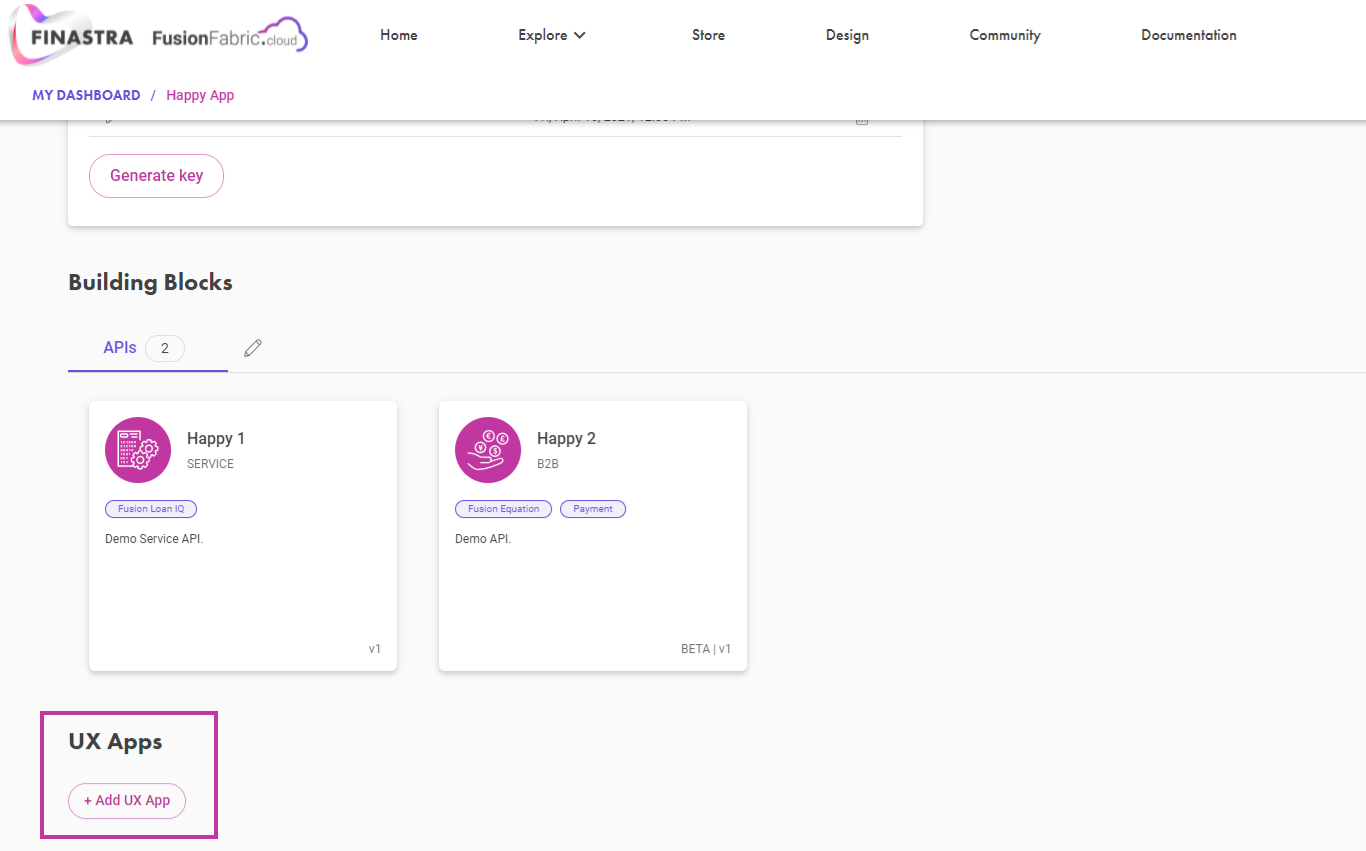1366x851 pixels.
Task: Click the 'B2B' label under Happy 2
Action: [x=547, y=464]
